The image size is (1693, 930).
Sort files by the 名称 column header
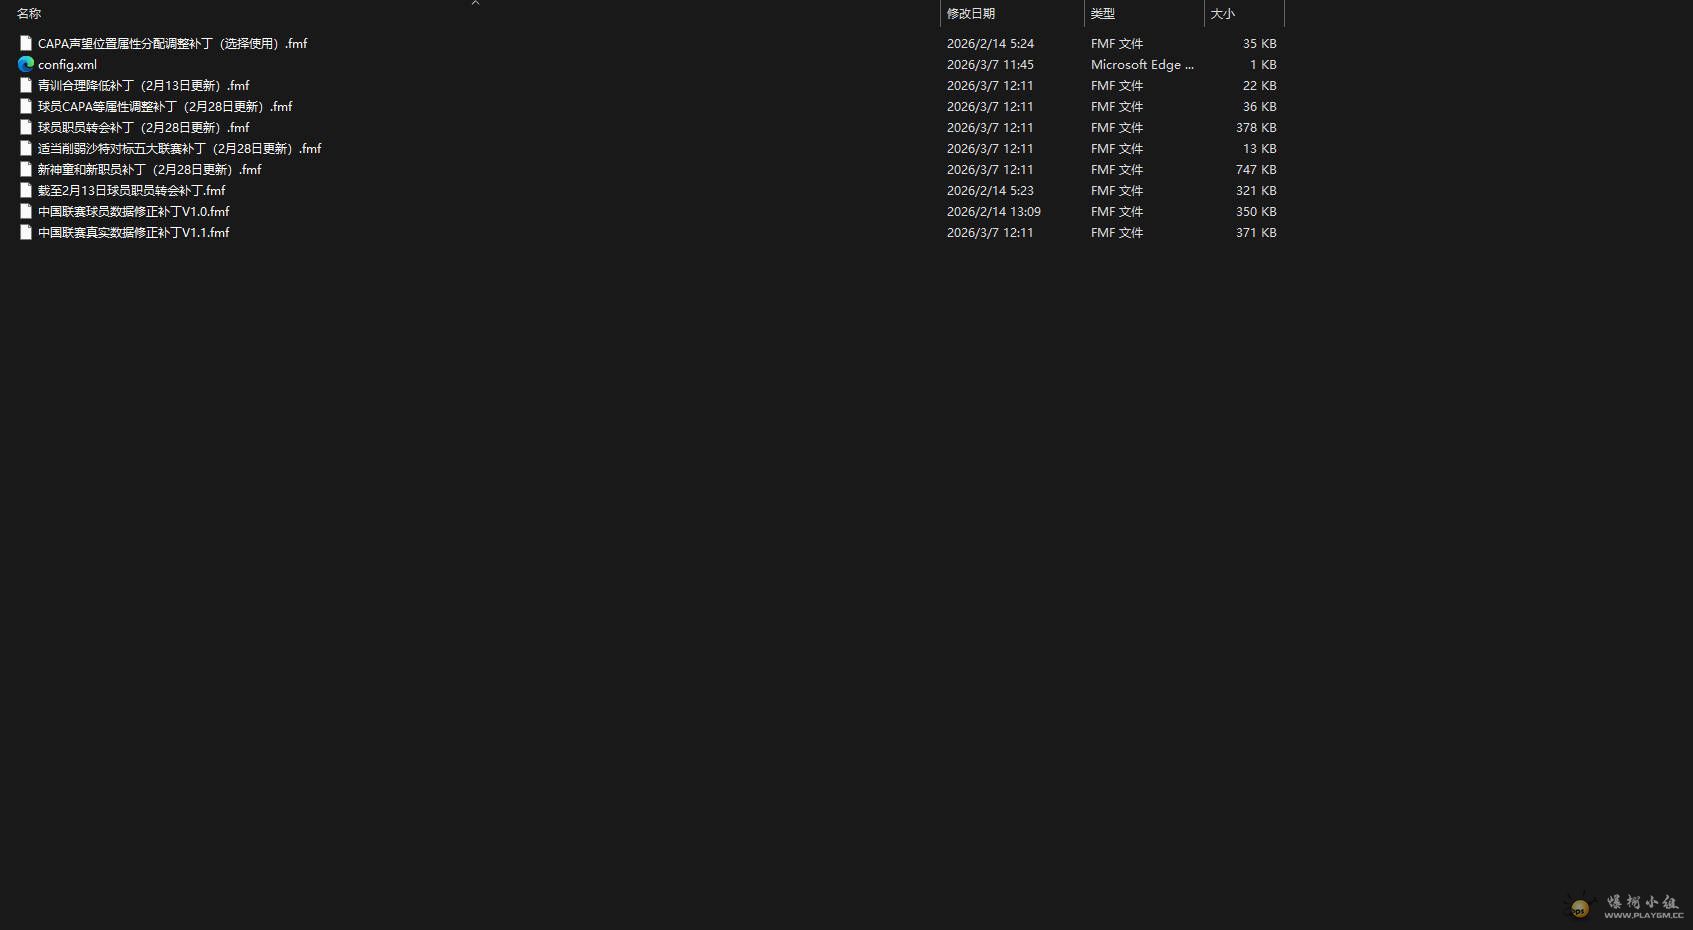(29, 14)
